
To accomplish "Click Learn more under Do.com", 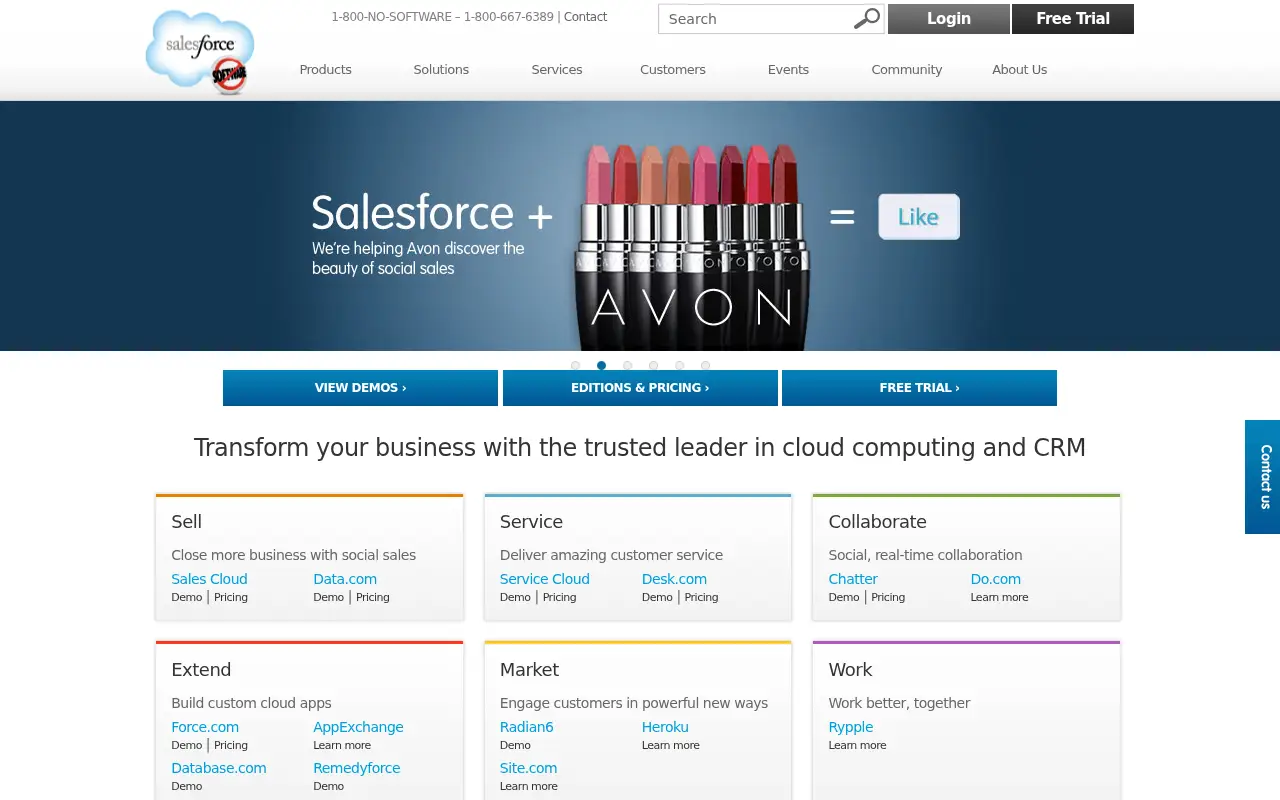I will 999,597.
